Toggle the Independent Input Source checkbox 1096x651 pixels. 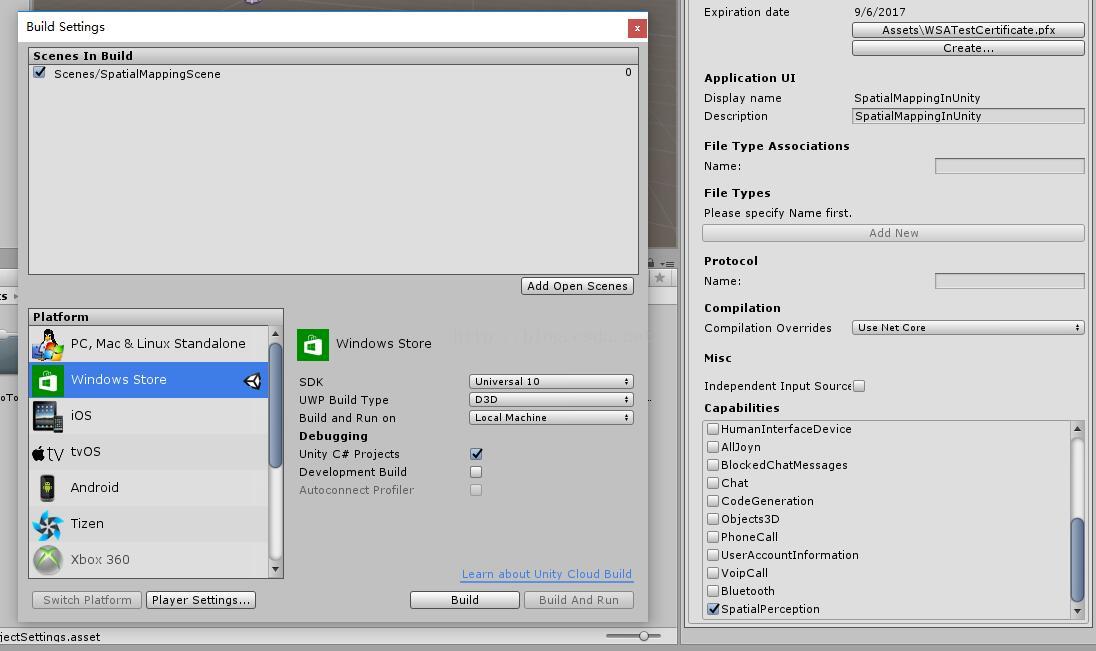tap(859, 386)
